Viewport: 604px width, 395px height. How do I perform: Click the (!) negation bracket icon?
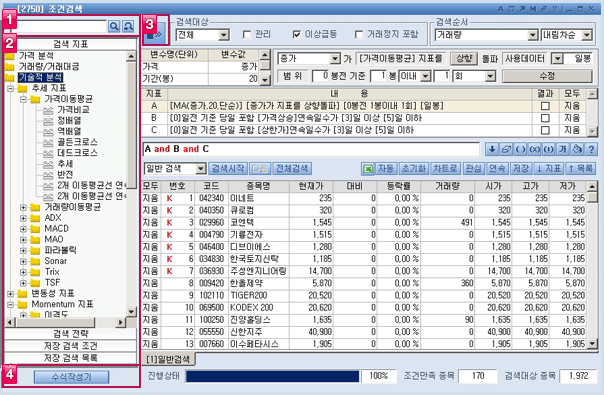pyautogui.click(x=548, y=149)
